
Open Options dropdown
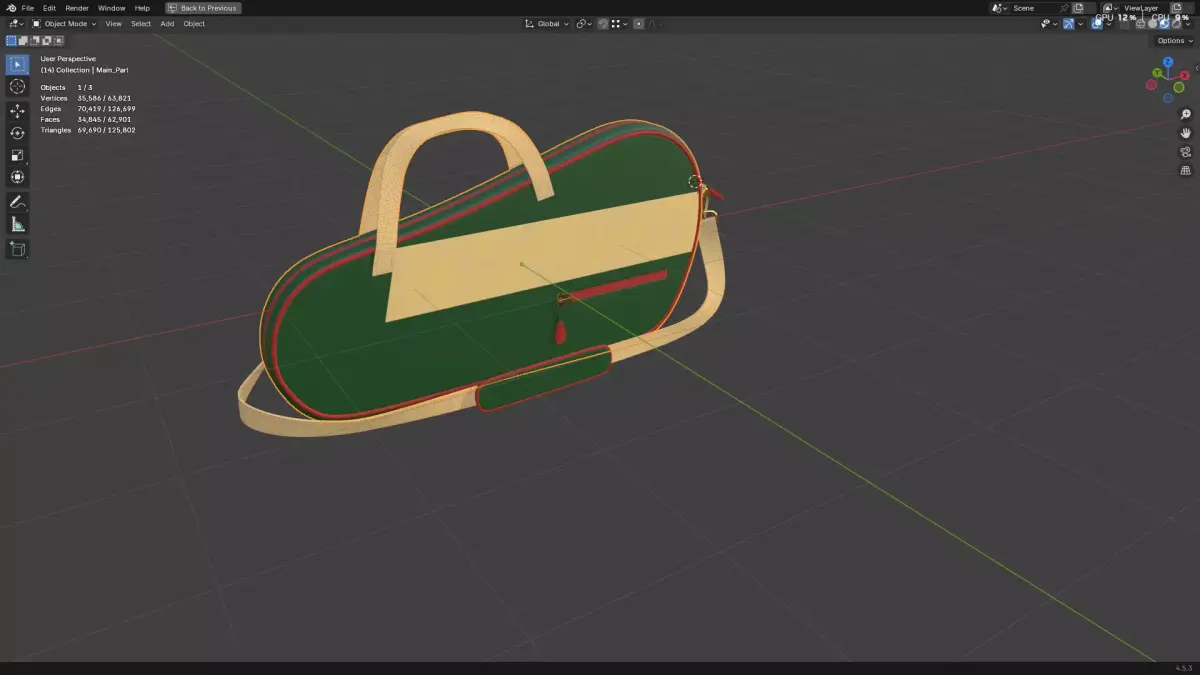click(1174, 41)
